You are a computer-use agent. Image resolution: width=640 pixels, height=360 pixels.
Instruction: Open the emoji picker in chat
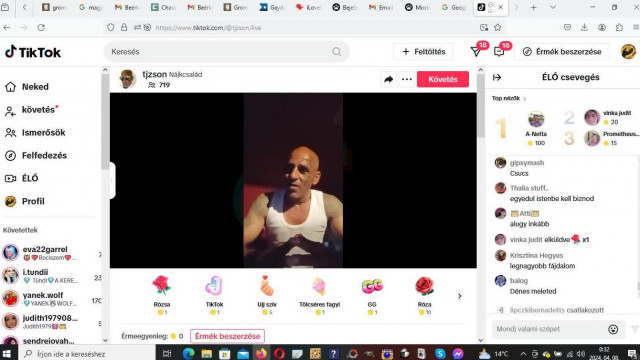pos(613,329)
